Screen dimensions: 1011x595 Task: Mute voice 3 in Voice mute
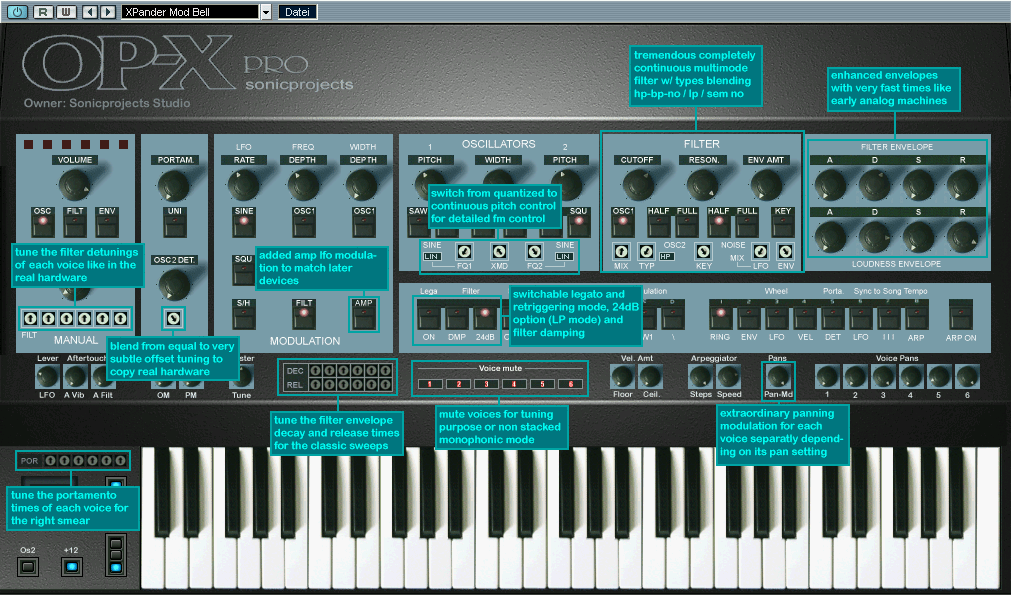[x=486, y=384]
